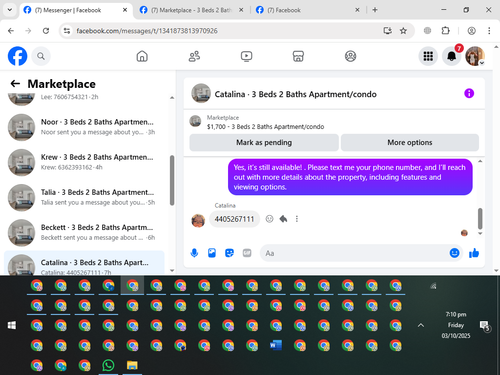Click the message input field Aa

click(x=355, y=253)
